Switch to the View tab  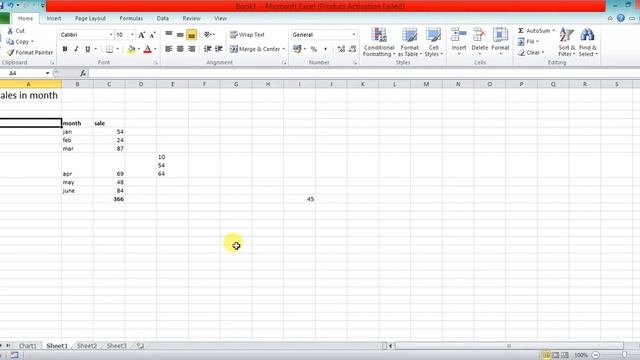click(x=220, y=18)
